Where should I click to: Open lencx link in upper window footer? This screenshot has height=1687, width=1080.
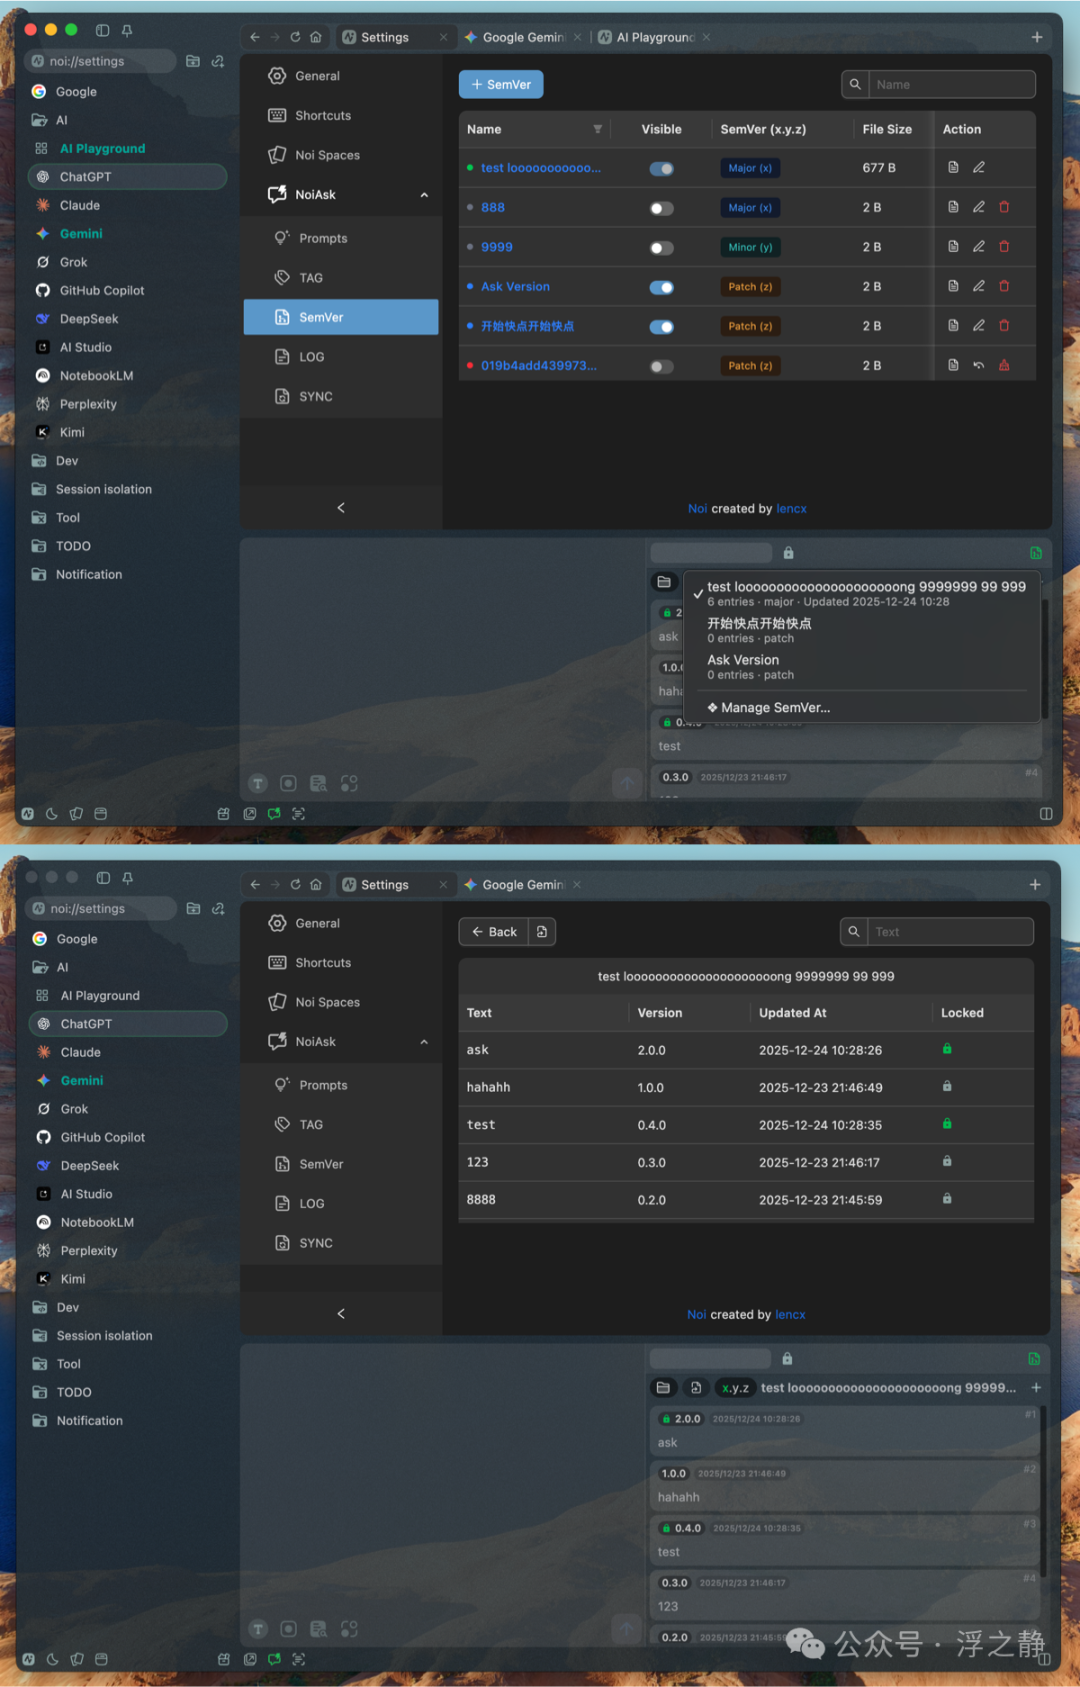[x=791, y=508]
